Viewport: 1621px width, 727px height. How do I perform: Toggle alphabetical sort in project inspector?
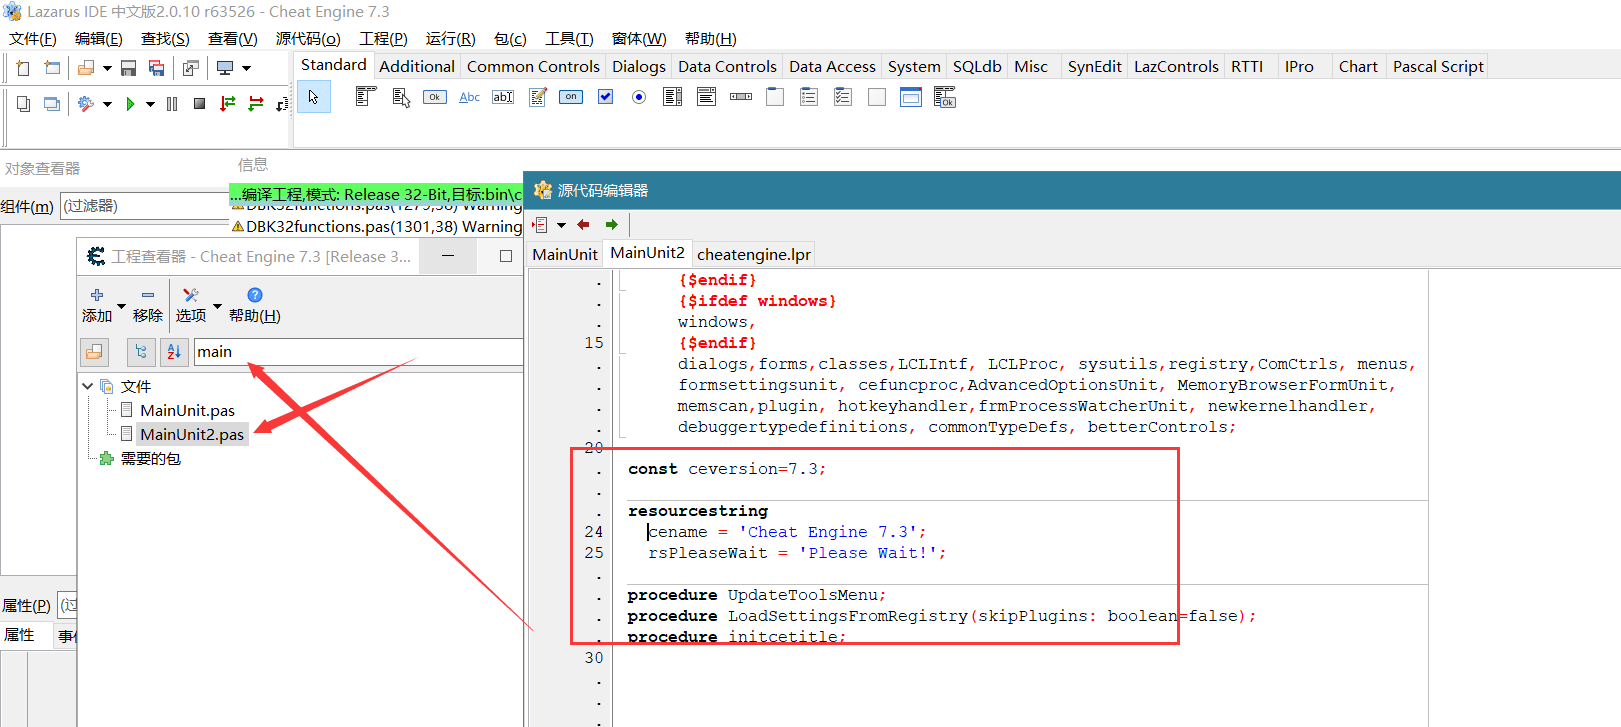(174, 352)
